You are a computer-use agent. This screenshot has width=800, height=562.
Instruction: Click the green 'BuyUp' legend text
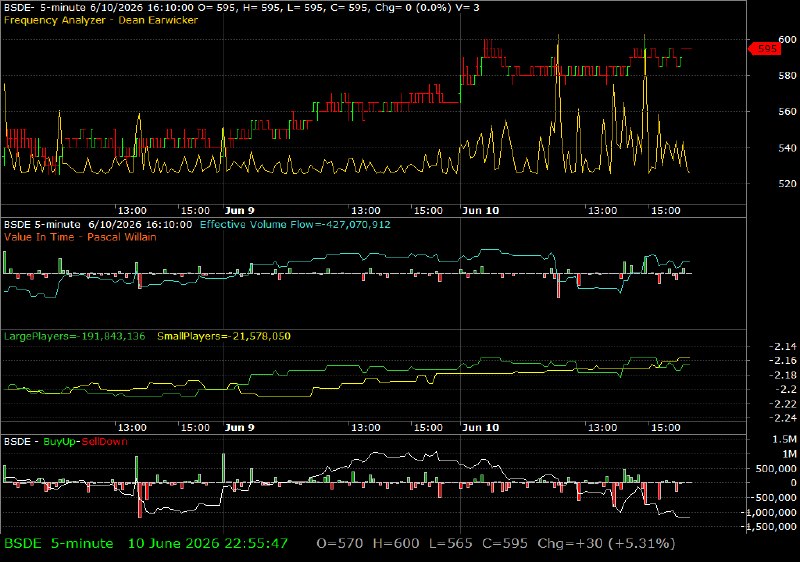click(x=60, y=441)
